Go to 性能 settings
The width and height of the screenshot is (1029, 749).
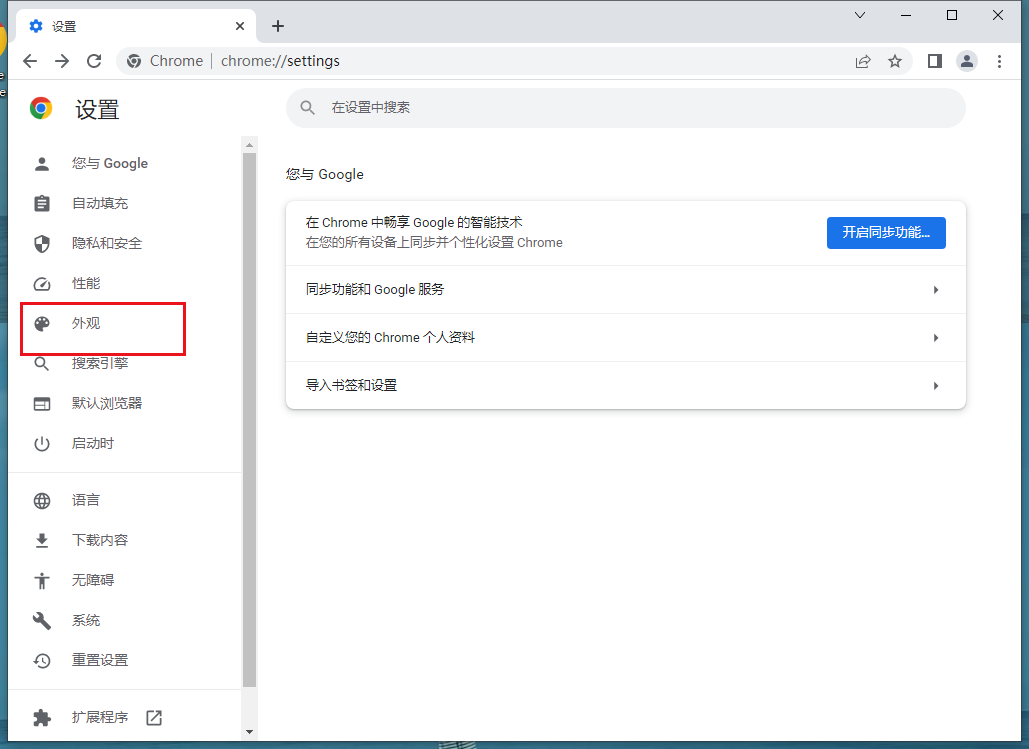(x=86, y=284)
